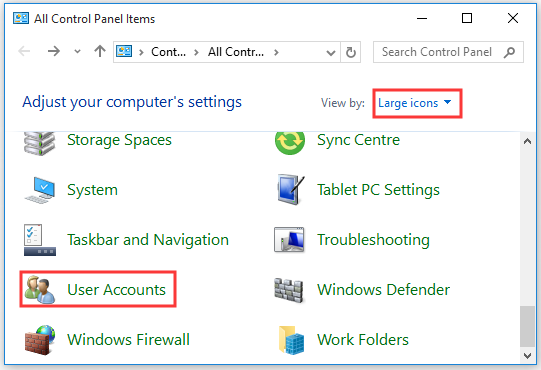541x370 pixels.
Task: Open the User Accounts icon
Action: click(x=39, y=289)
